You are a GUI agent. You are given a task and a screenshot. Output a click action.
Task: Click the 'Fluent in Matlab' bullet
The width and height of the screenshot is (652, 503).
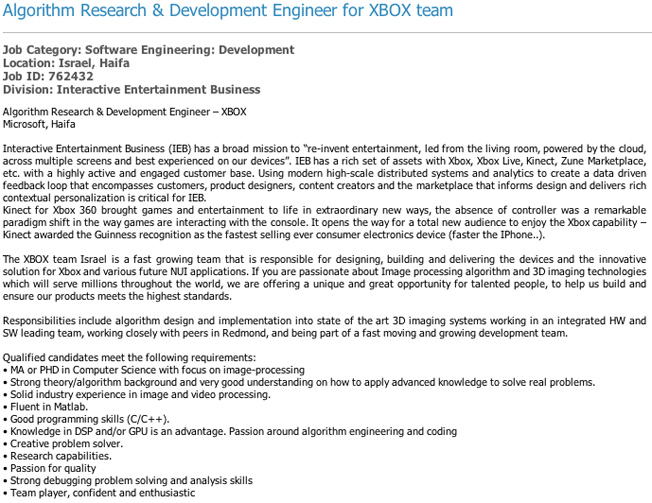[45, 407]
